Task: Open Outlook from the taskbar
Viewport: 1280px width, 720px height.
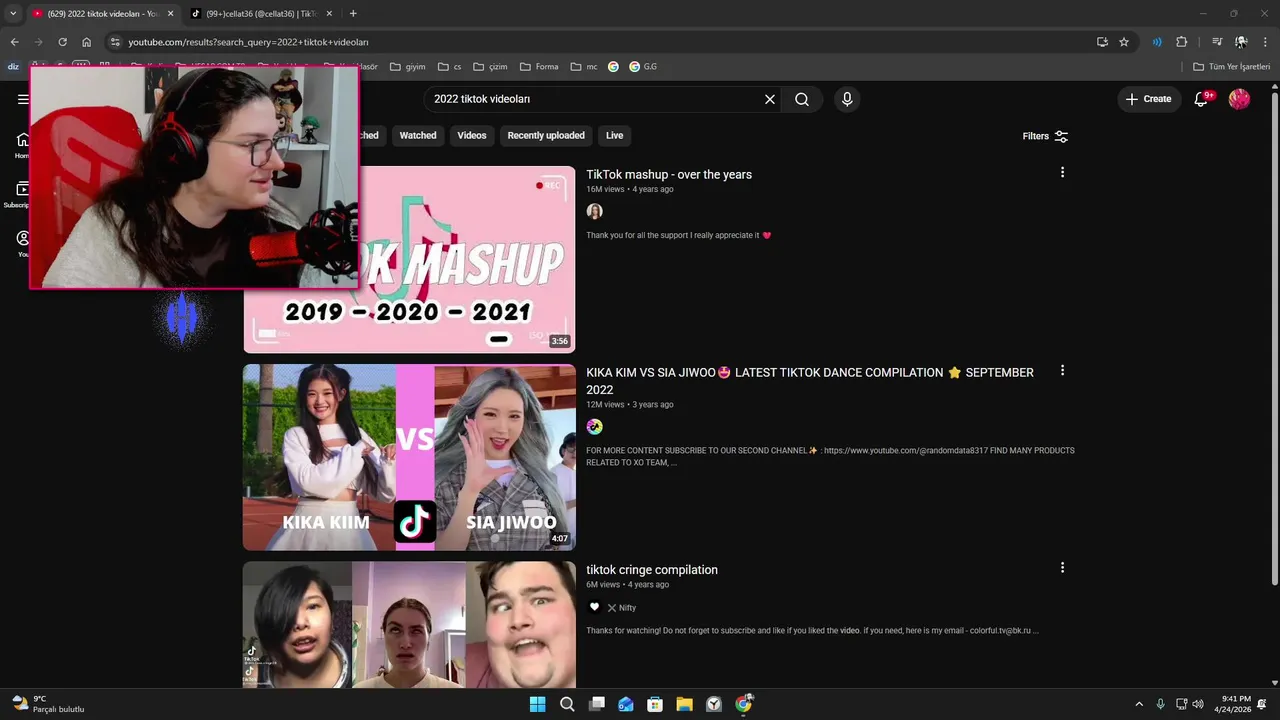Action: [x=626, y=704]
